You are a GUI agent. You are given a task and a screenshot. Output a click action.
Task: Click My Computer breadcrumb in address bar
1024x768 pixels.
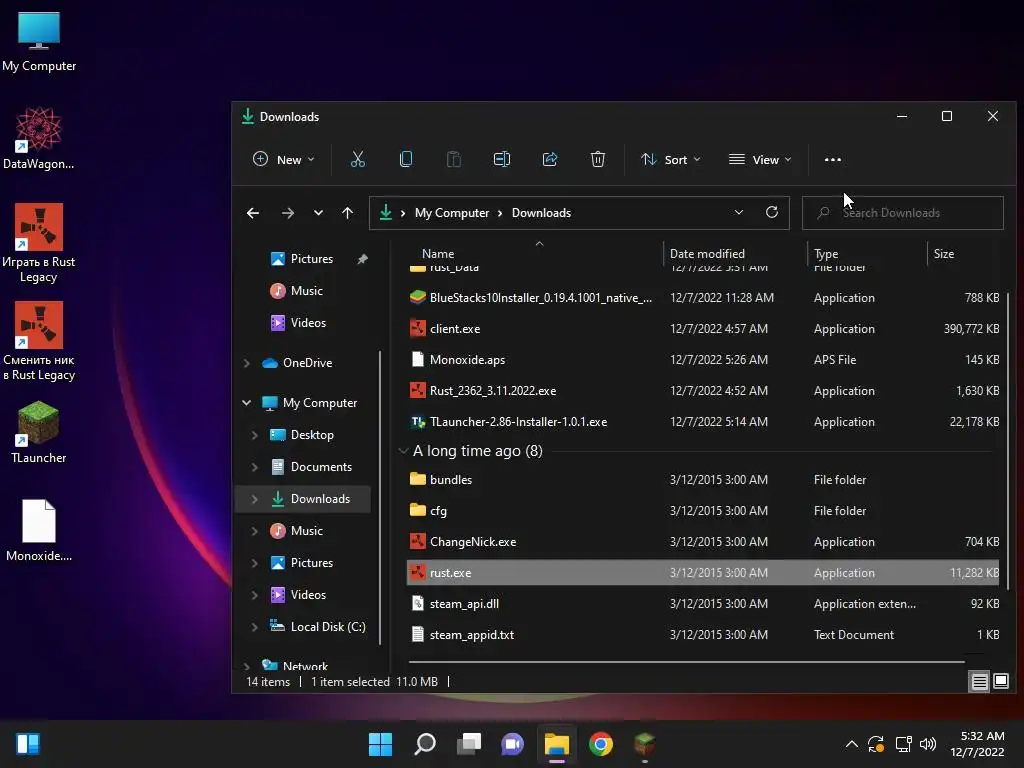[x=452, y=213]
